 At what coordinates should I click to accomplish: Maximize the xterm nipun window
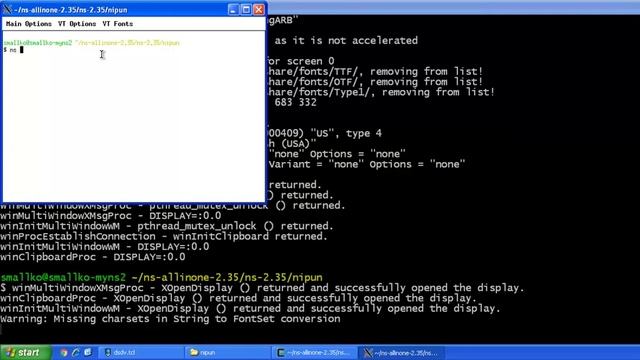tap(246, 9)
